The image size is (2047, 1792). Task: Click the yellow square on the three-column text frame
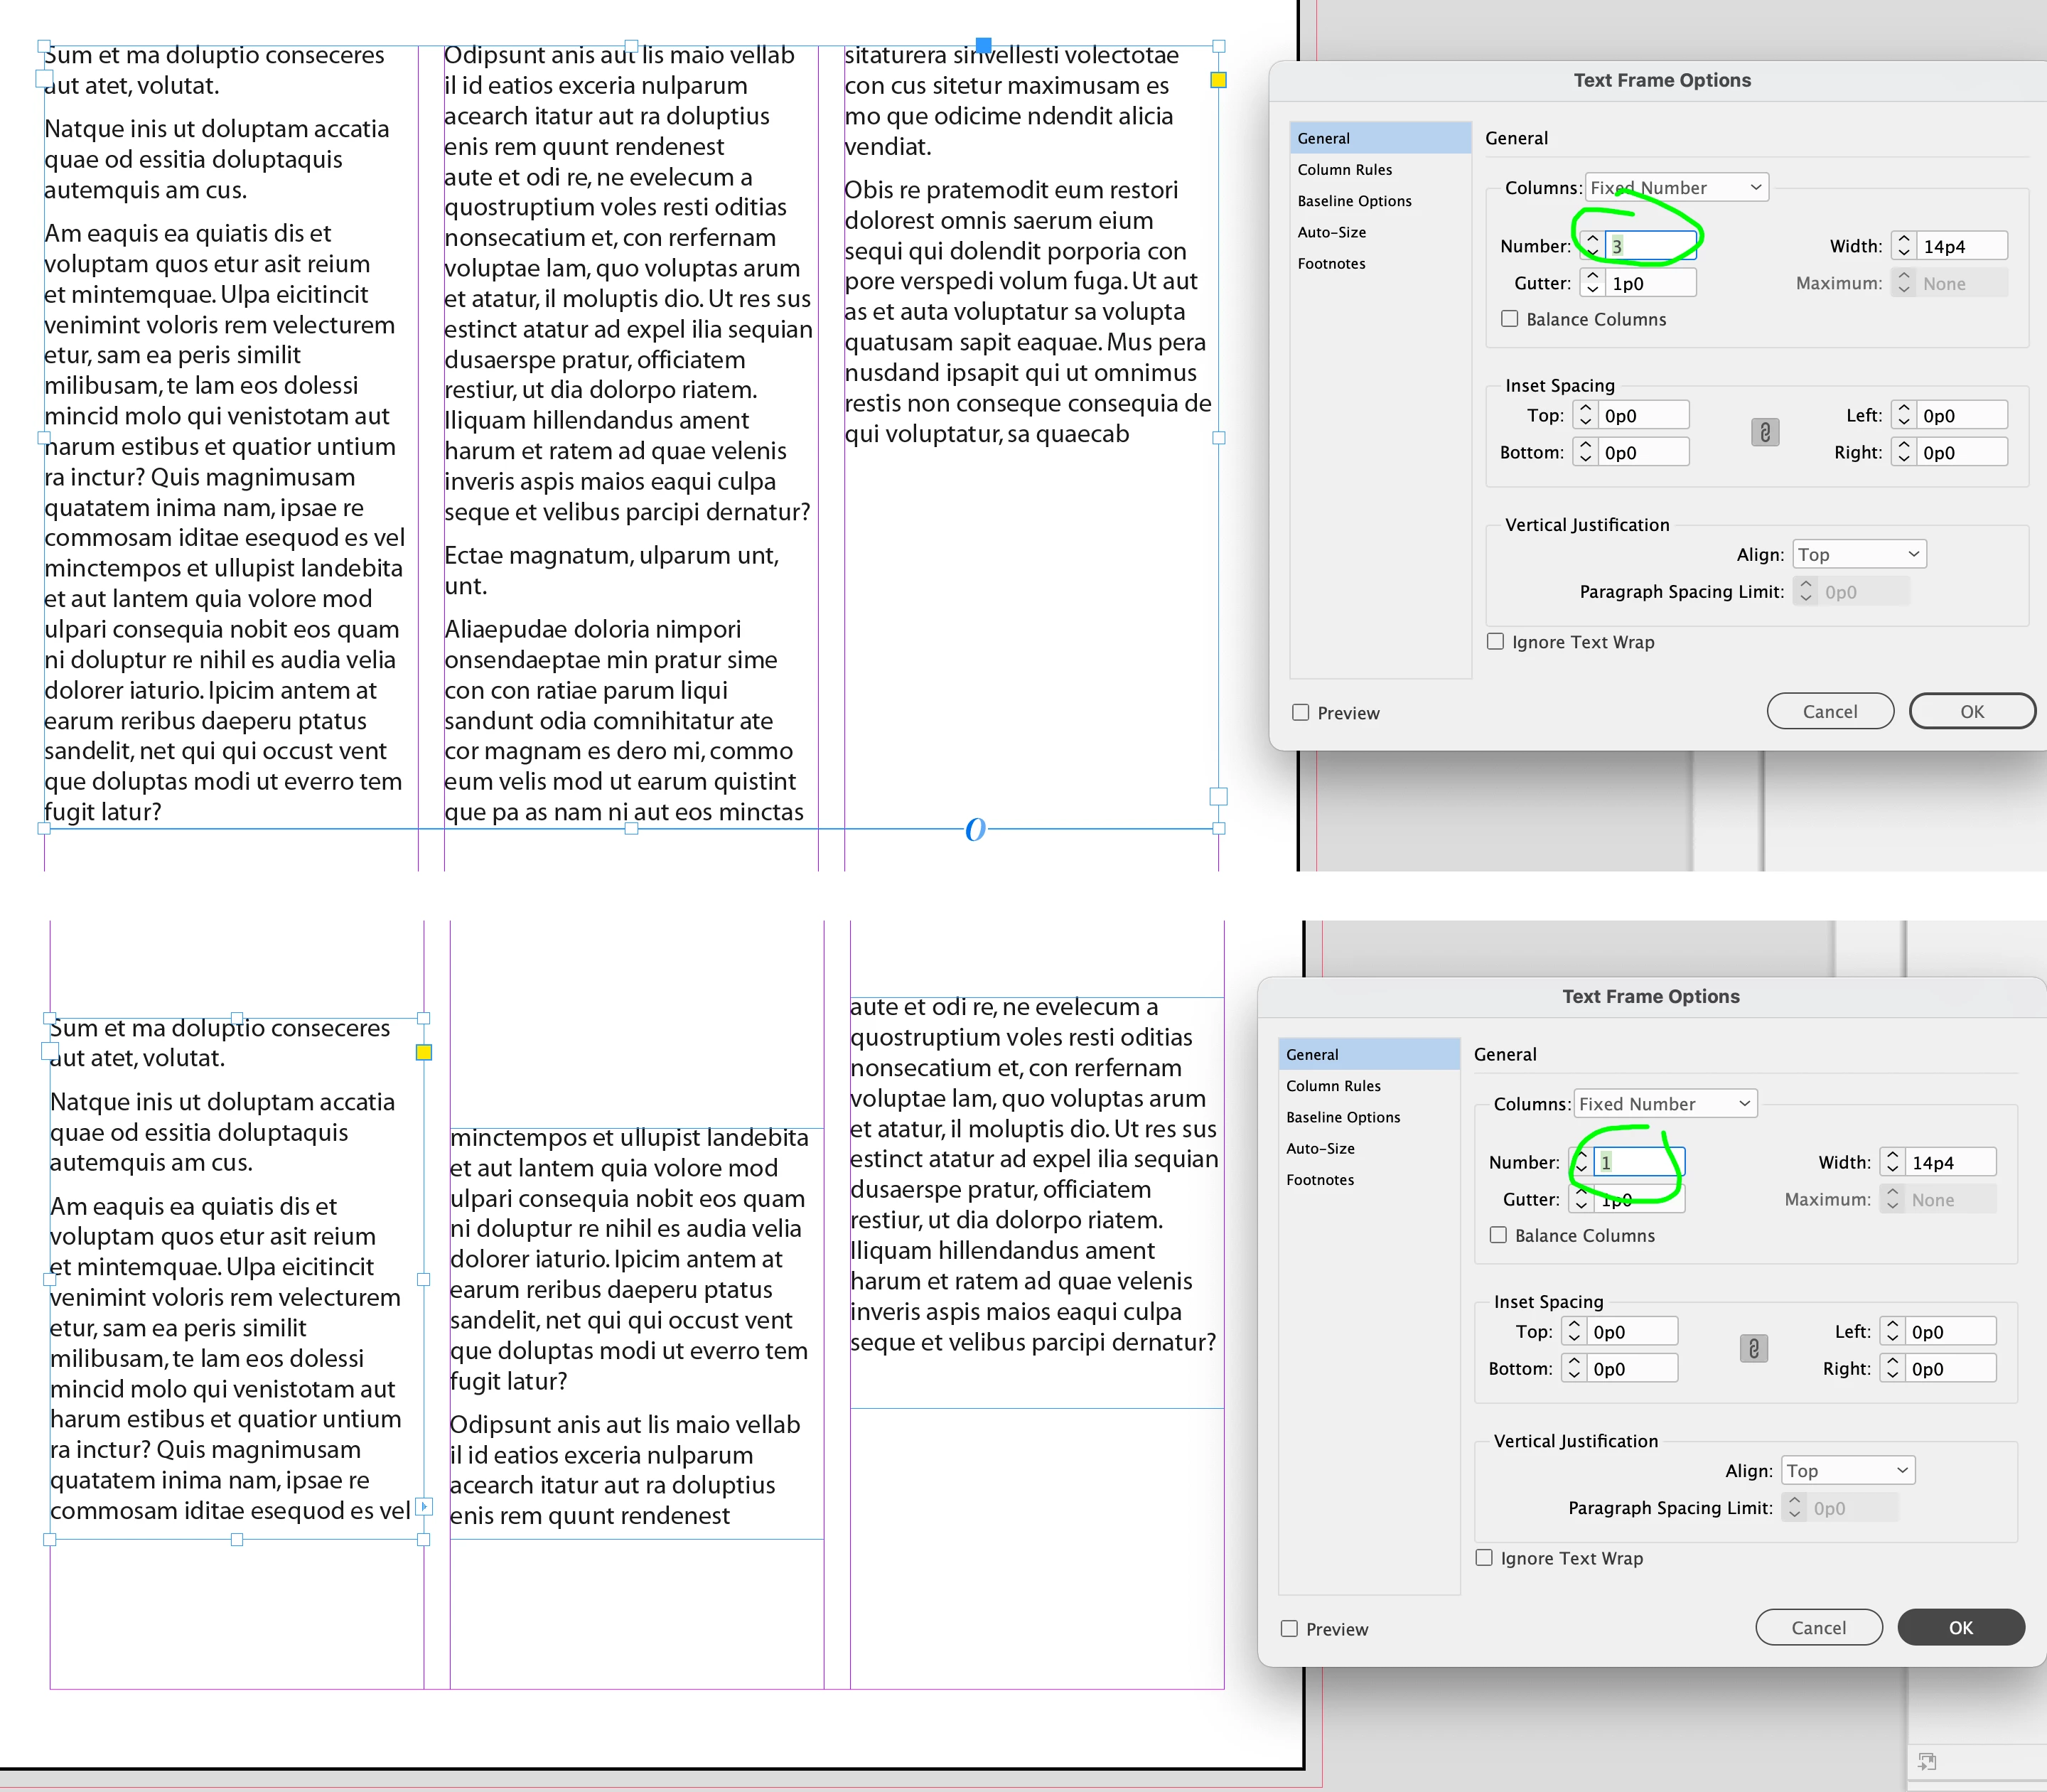pos(1218,80)
